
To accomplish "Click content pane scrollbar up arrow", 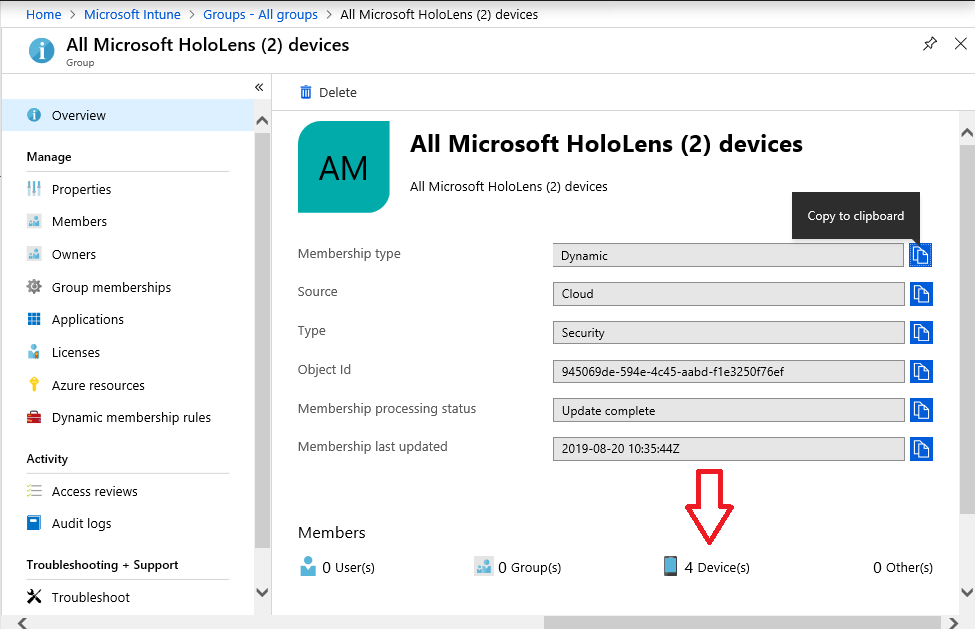I will (x=967, y=132).
